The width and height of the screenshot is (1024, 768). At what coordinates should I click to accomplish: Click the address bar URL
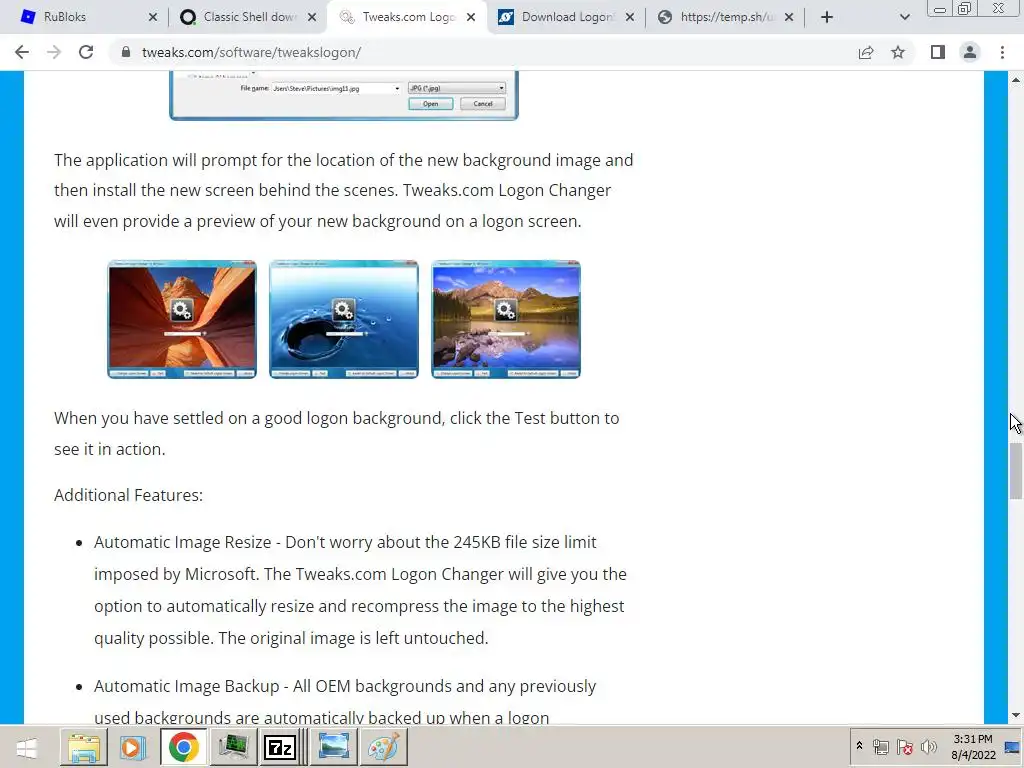coord(251,52)
